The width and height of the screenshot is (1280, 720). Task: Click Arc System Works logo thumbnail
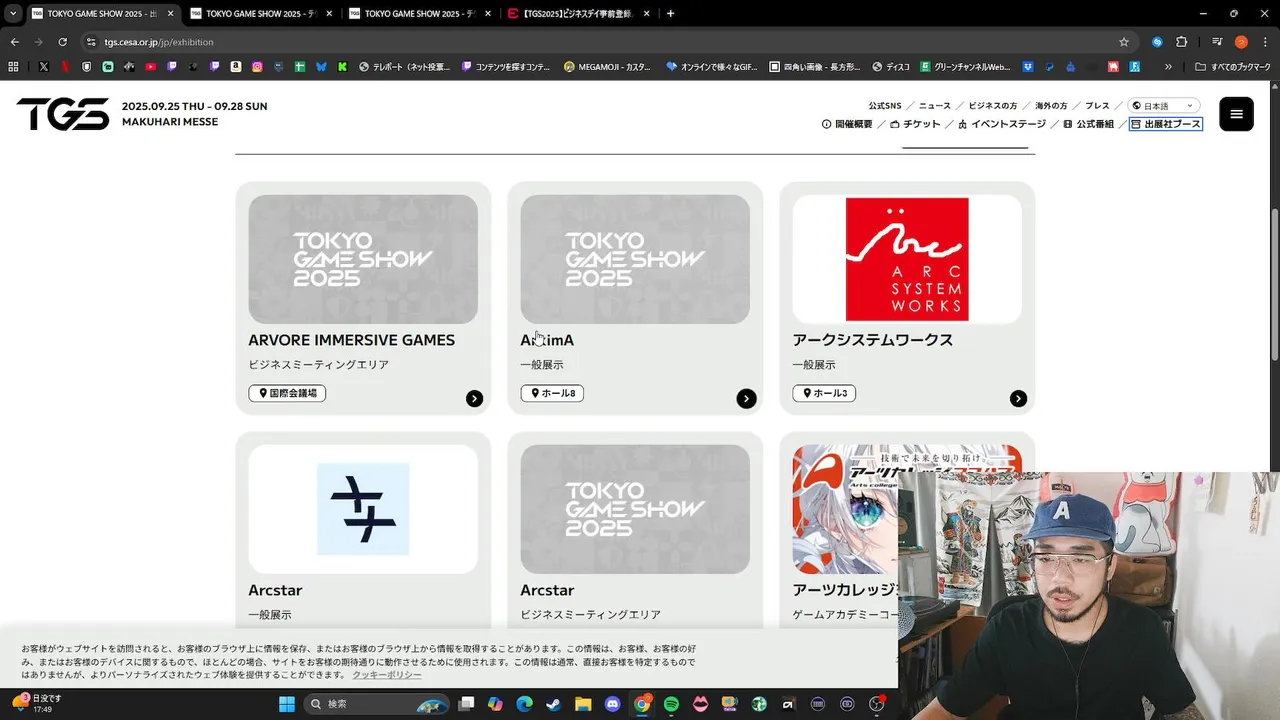[x=907, y=259]
